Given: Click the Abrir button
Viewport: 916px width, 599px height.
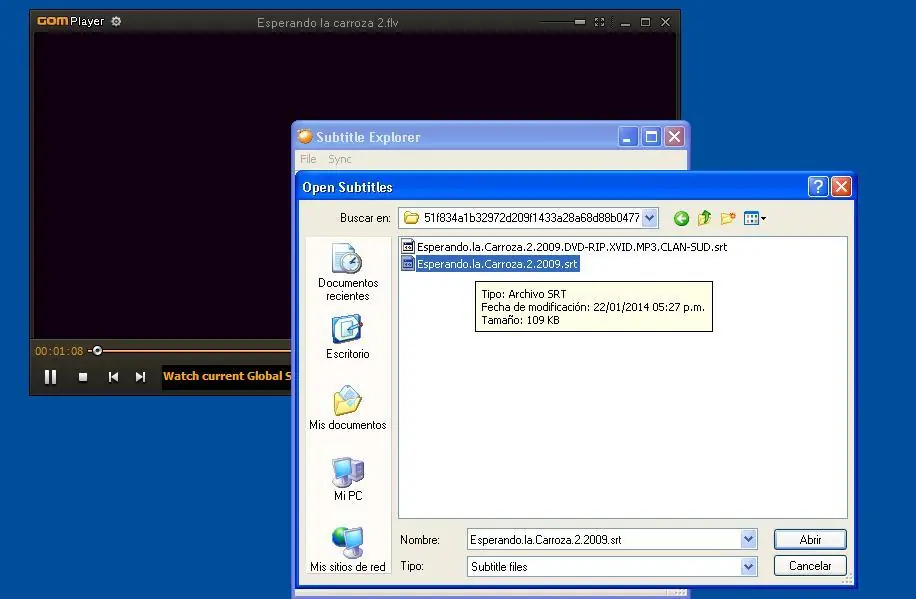Looking at the screenshot, I should click(x=810, y=540).
